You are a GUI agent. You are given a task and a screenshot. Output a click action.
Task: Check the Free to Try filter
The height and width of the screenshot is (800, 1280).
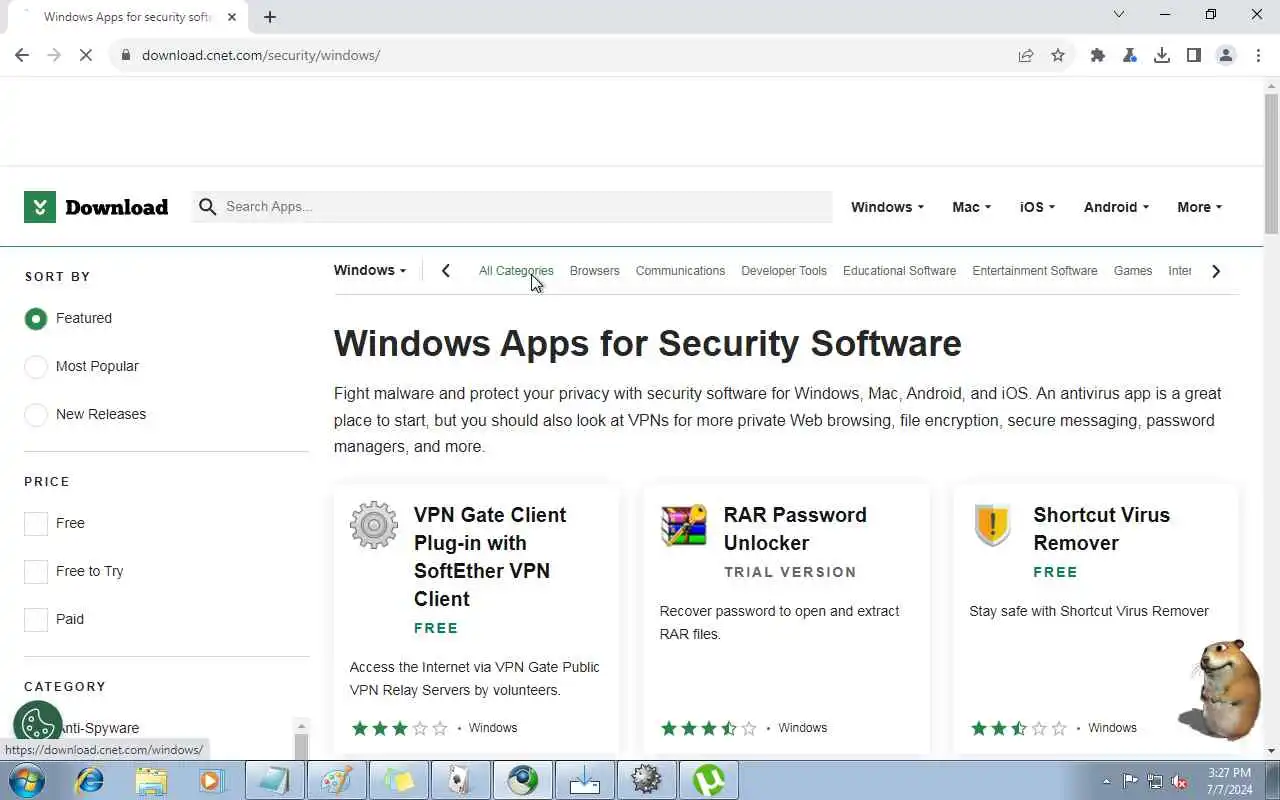coord(36,571)
